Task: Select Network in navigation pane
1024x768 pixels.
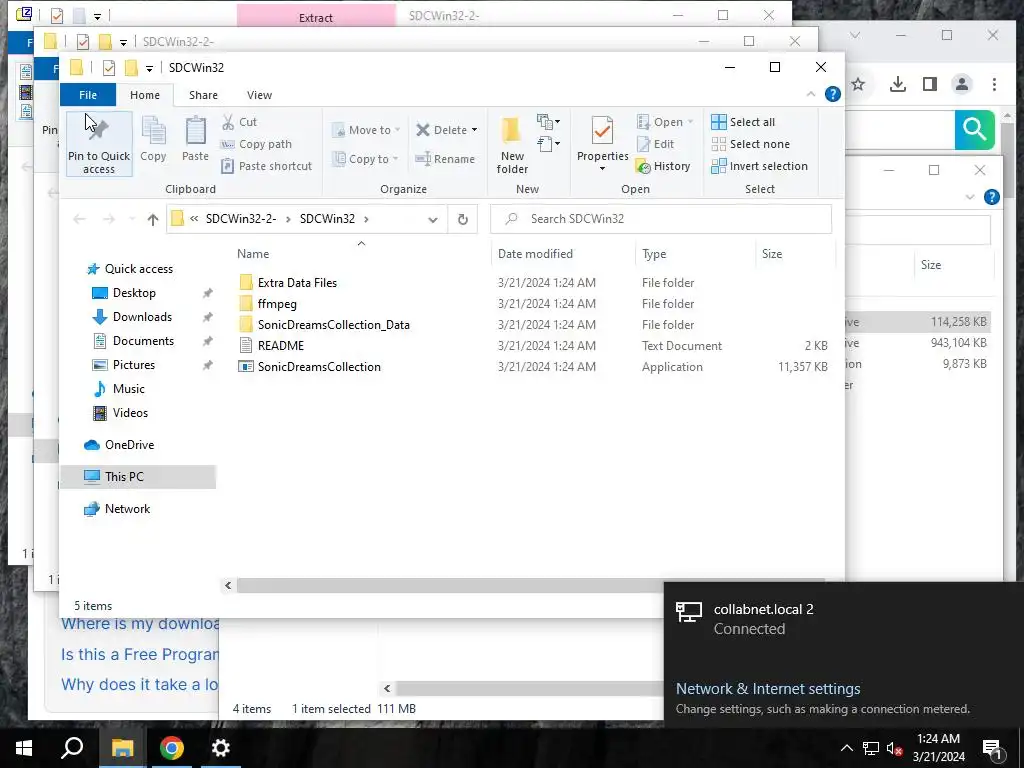Action: (x=127, y=509)
